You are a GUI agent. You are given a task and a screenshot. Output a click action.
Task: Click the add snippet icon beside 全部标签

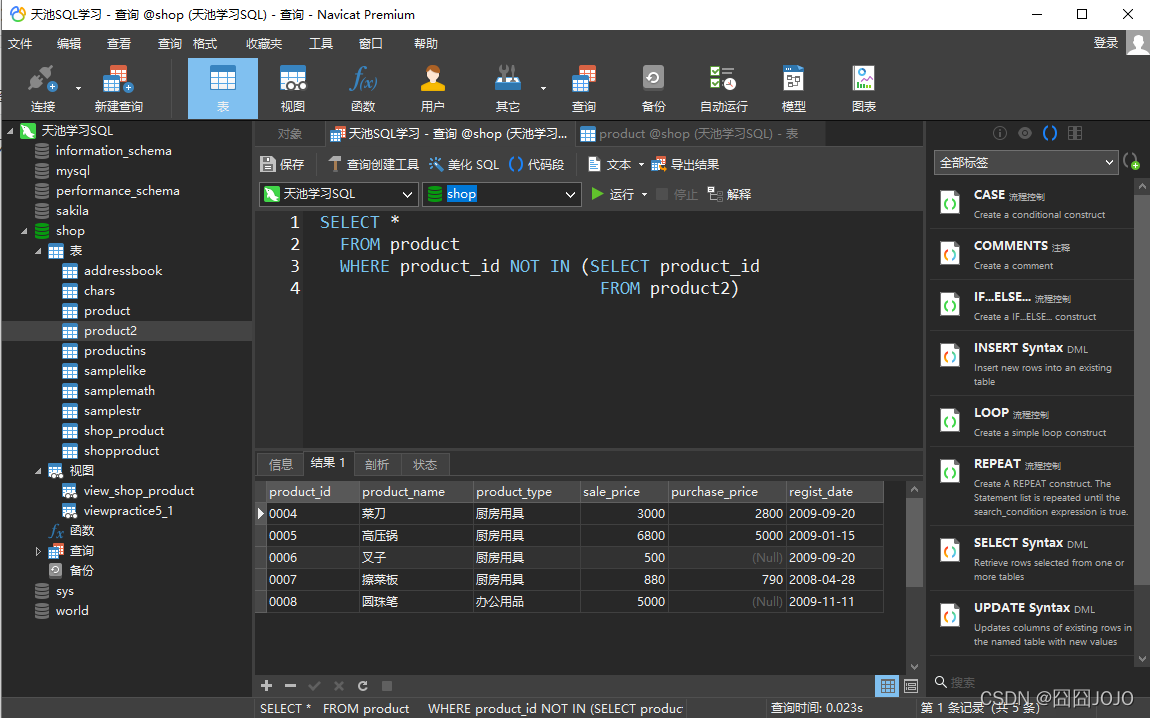click(1131, 161)
